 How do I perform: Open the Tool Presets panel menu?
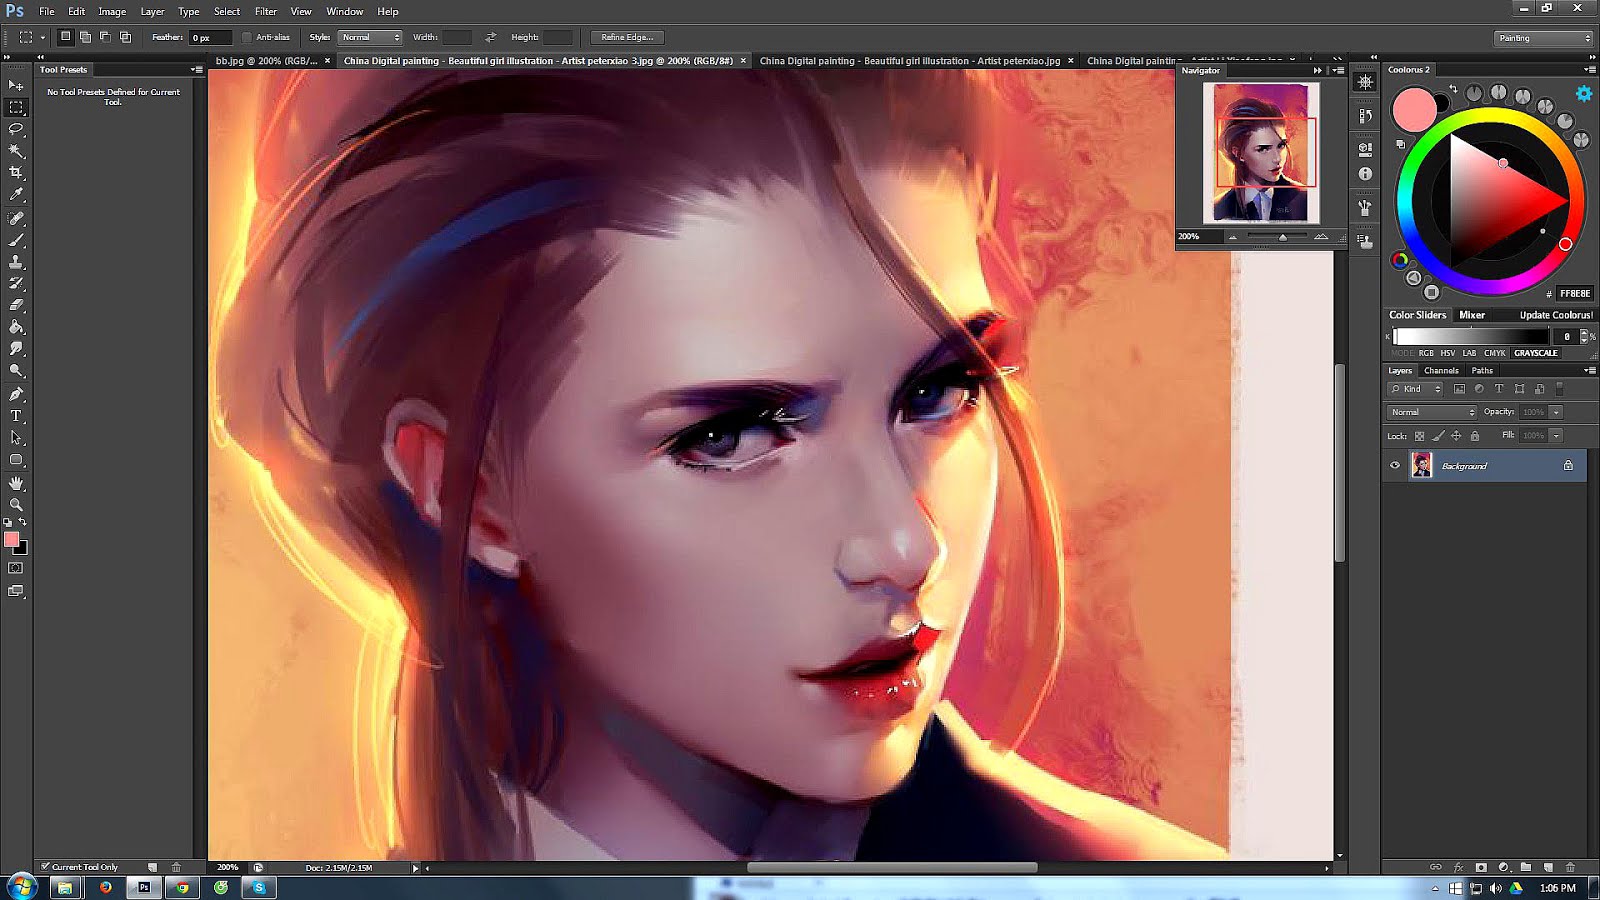196,70
